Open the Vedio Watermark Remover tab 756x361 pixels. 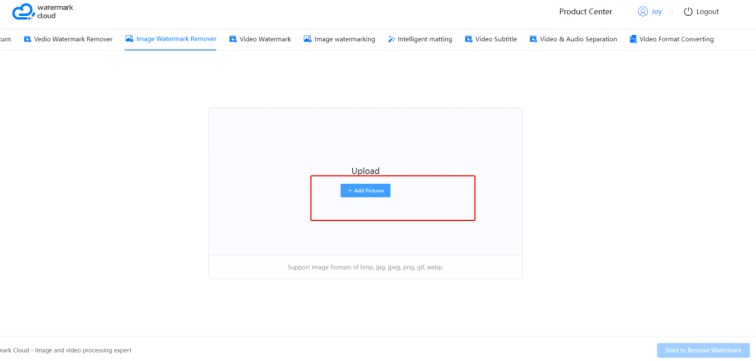coord(68,39)
